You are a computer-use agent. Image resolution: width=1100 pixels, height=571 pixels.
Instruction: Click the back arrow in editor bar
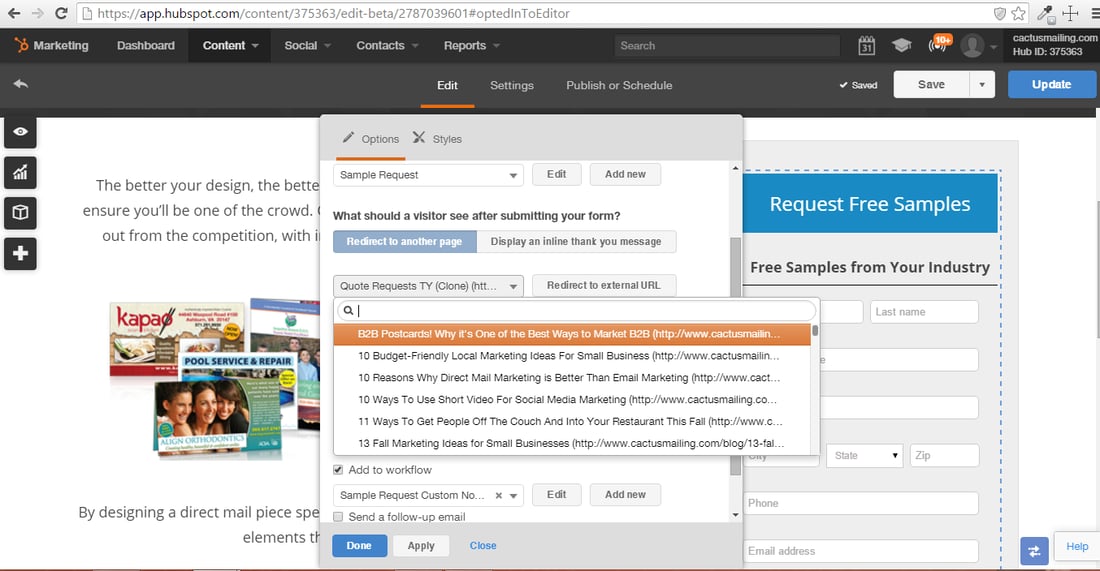coord(20,84)
